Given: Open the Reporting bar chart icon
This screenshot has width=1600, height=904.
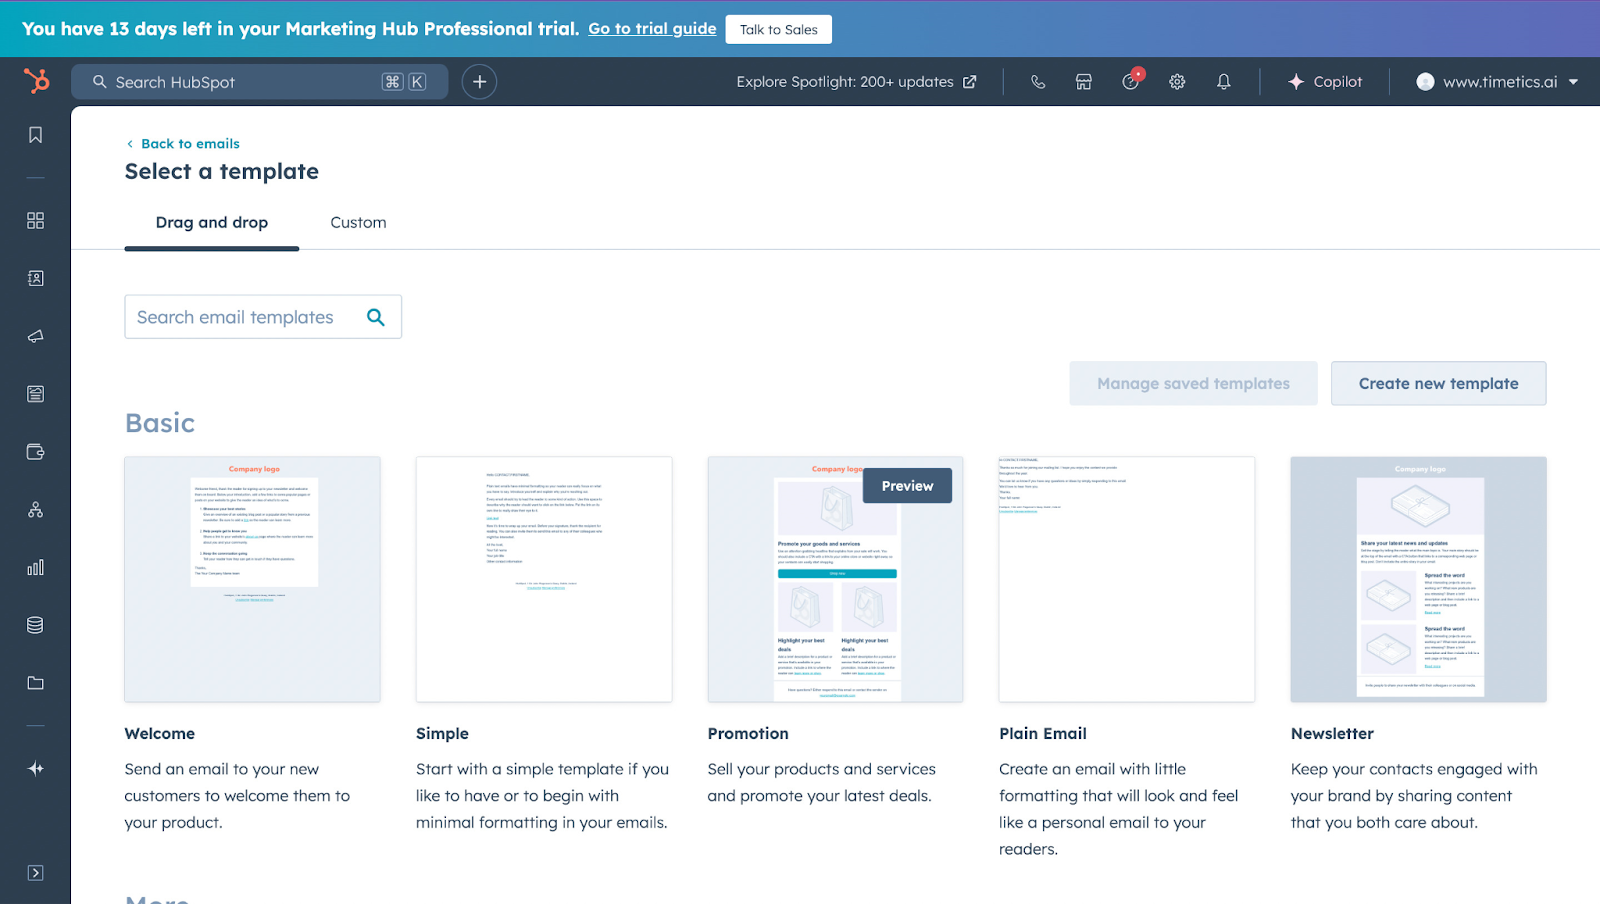Looking at the screenshot, I should click(x=35, y=567).
